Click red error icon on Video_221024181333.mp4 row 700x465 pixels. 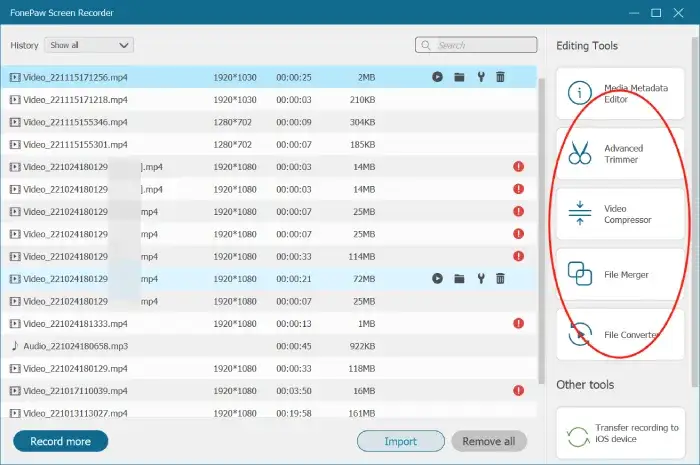tap(518, 324)
